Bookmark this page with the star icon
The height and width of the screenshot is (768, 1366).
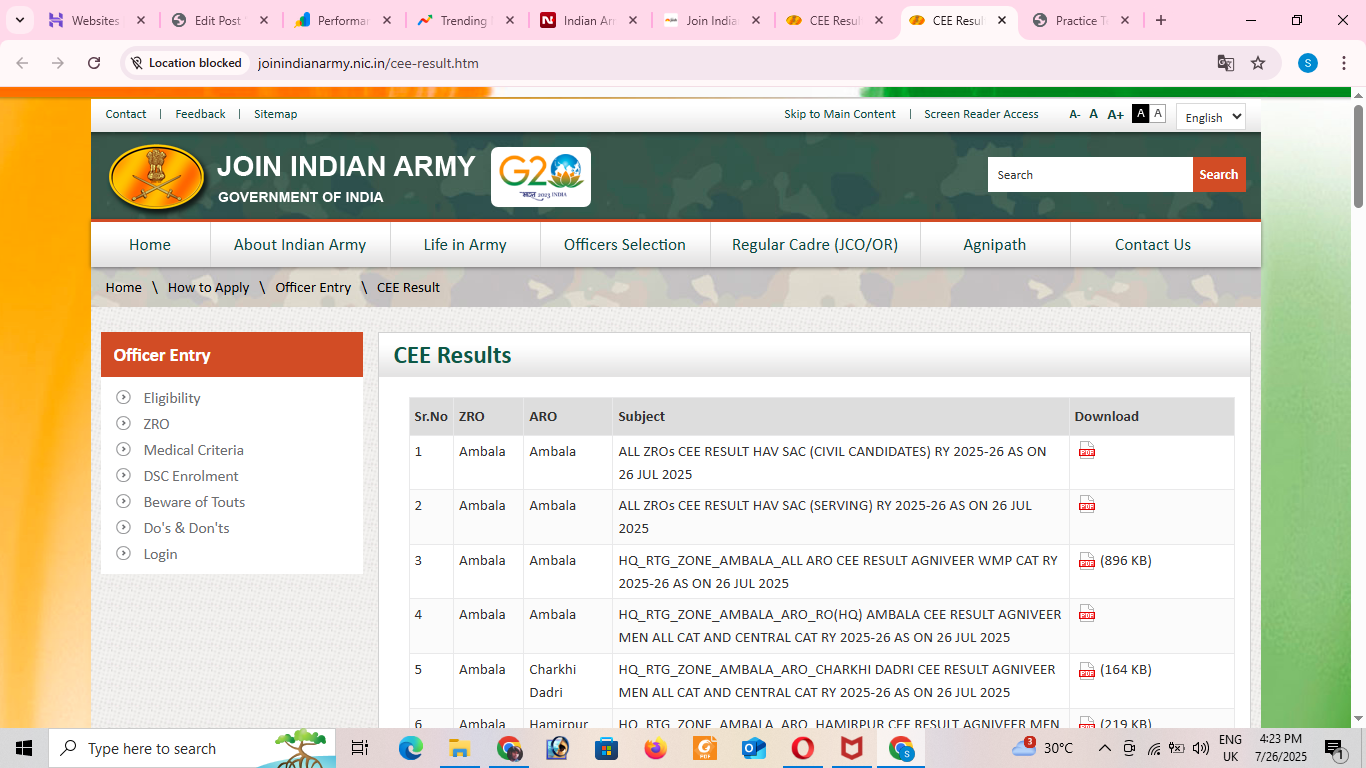pyautogui.click(x=1258, y=63)
